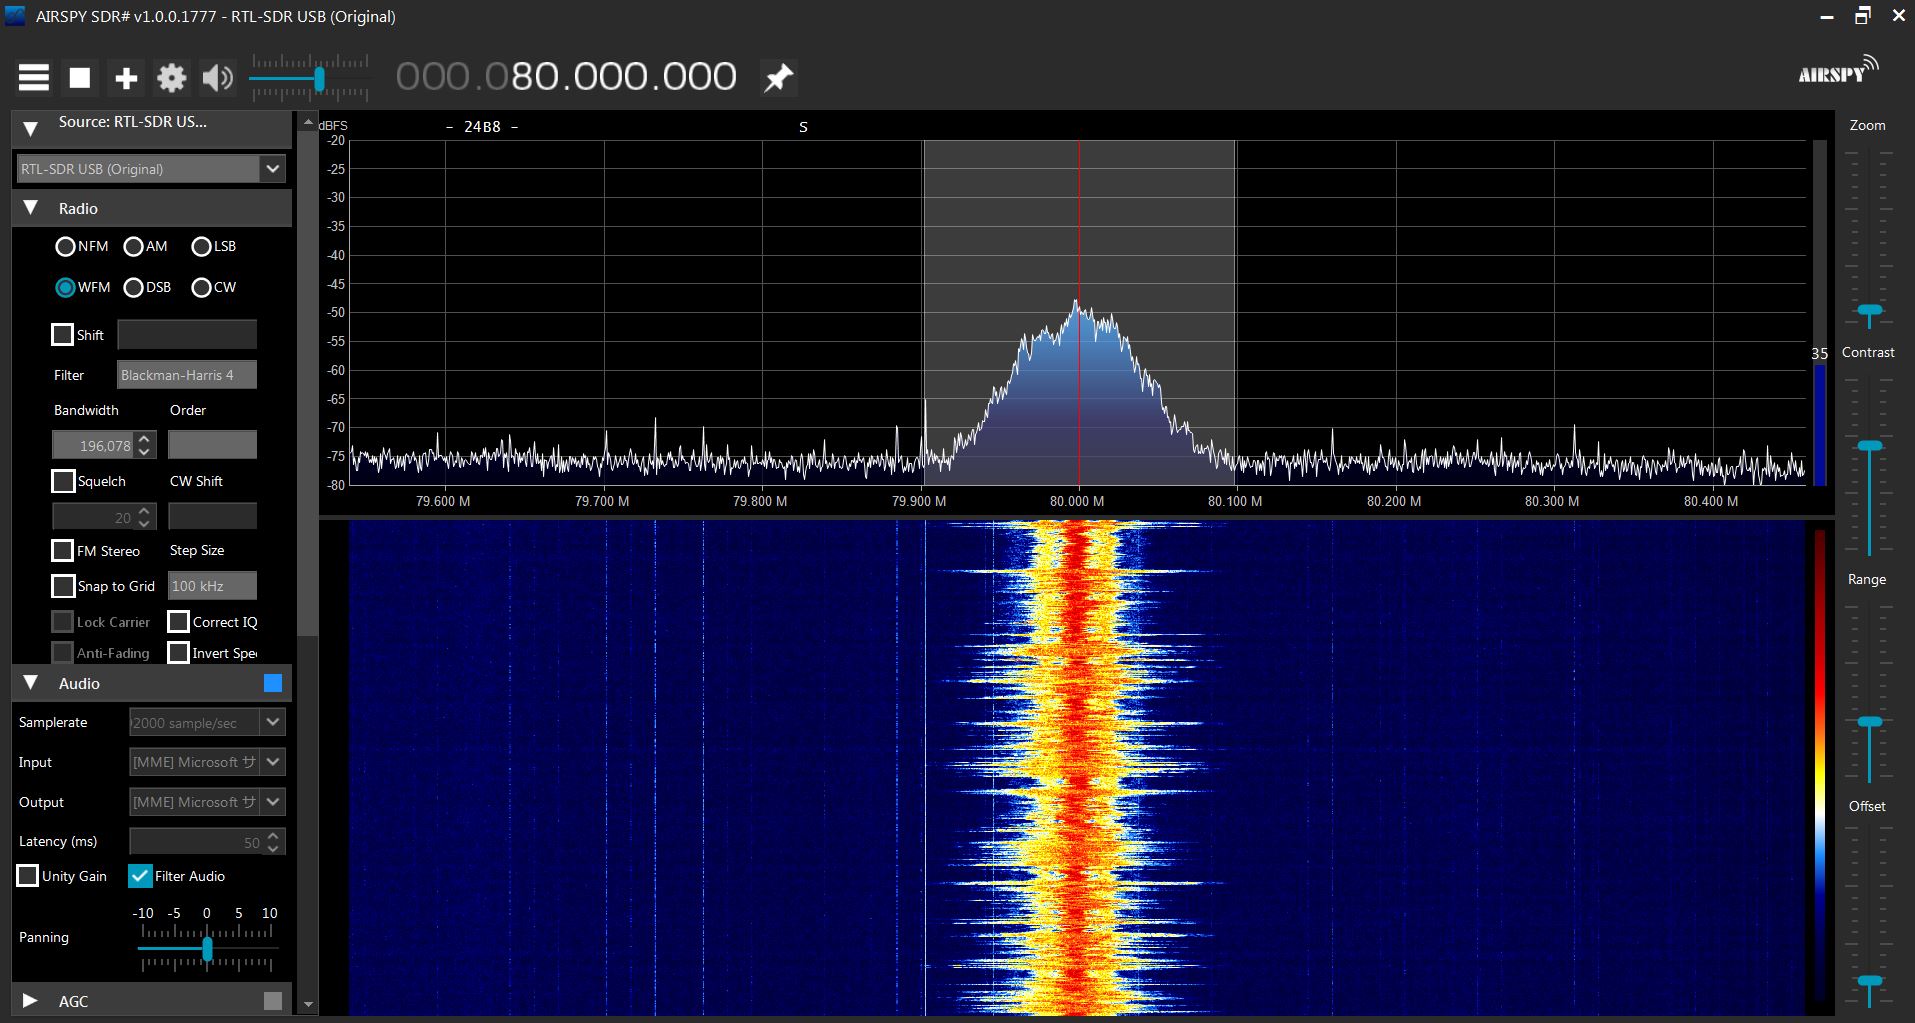Open the RTL-SDR USB source dropdown
Image resolution: width=1915 pixels, height=1023 pixels.
(272, 169)
